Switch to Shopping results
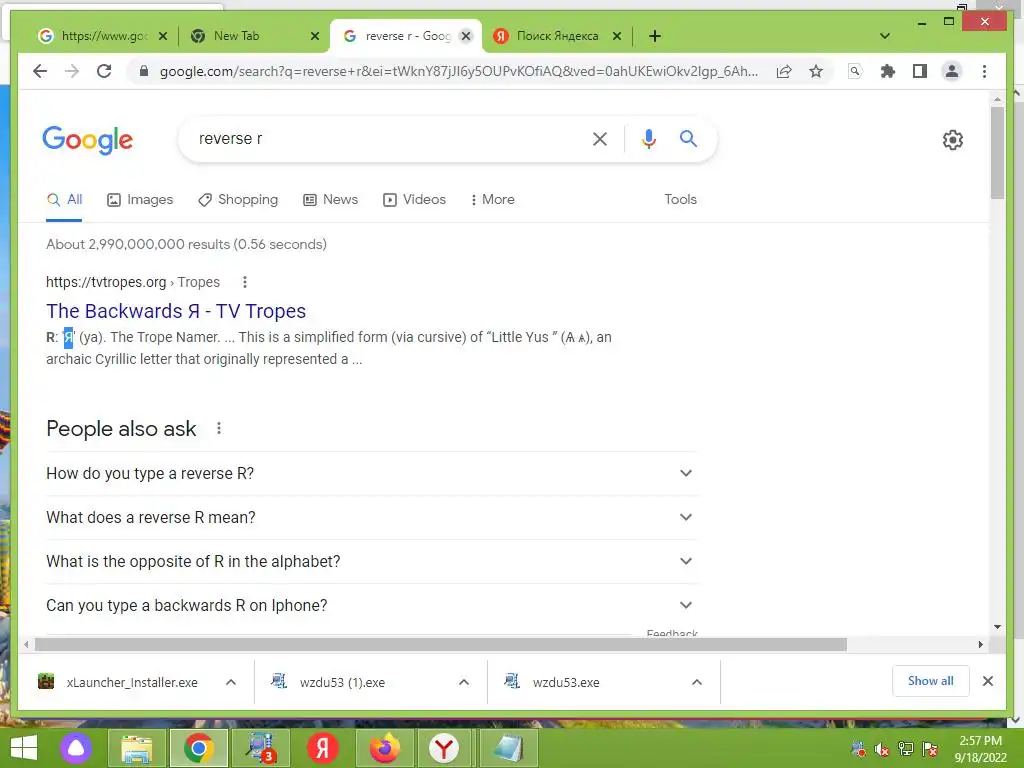This screenshot has width=1024, height=768. tap(238, 200)
